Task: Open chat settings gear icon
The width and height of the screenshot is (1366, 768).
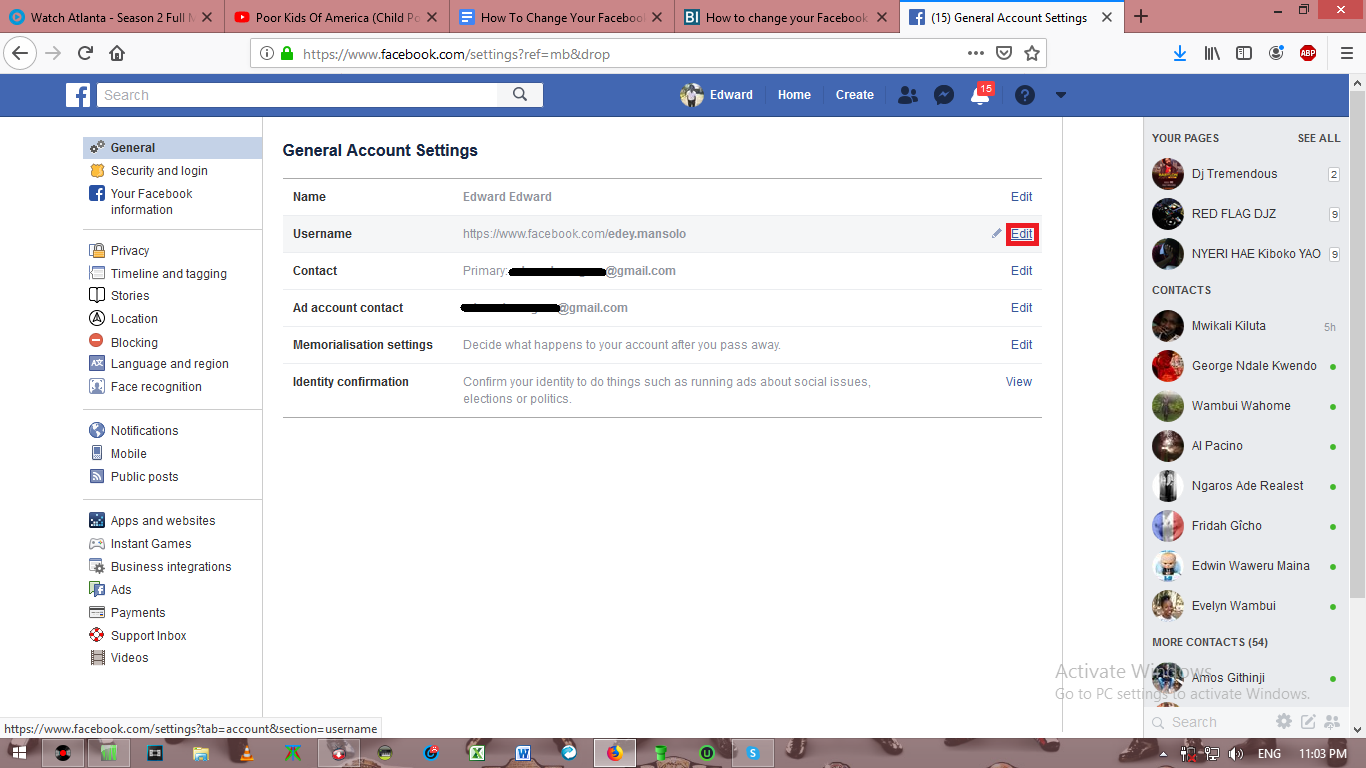Action: click(1284, 721)
